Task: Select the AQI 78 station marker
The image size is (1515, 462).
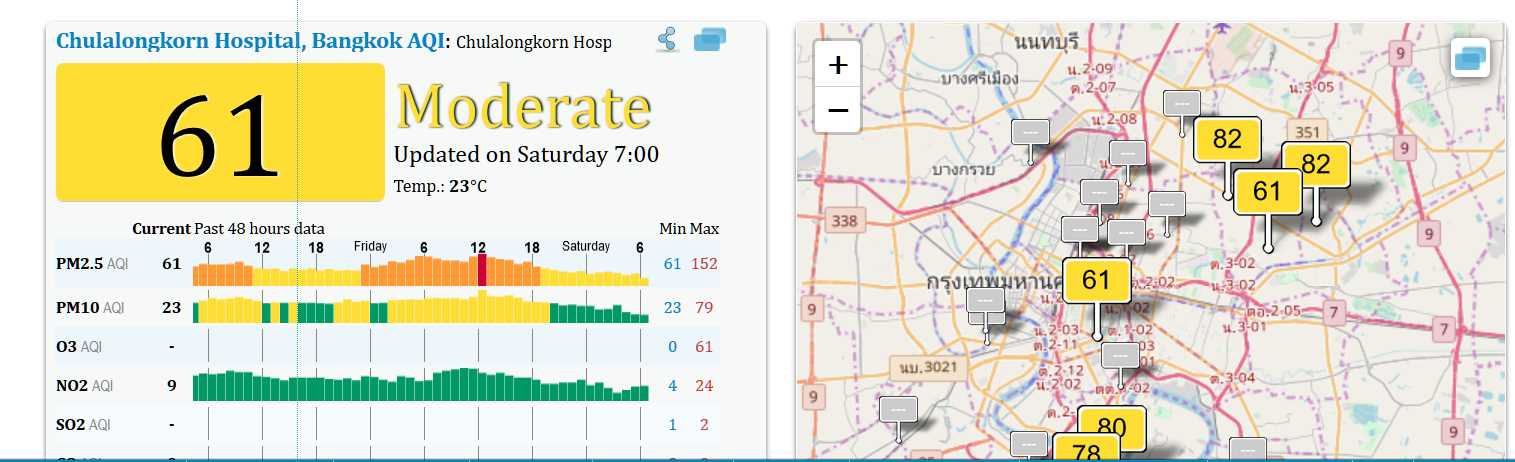Action: (x=1086, y=450)
